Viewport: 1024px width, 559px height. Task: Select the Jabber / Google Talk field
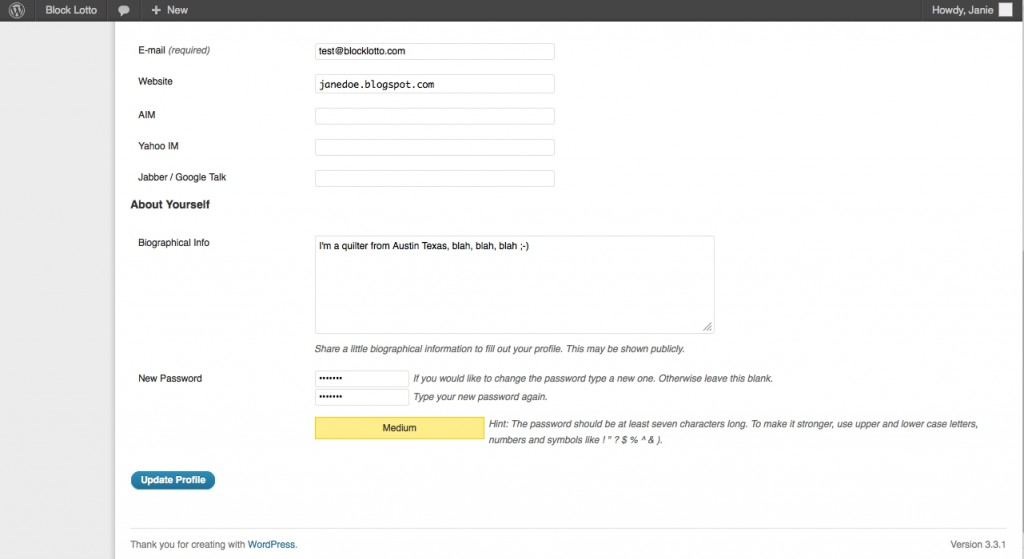[435, 178]
